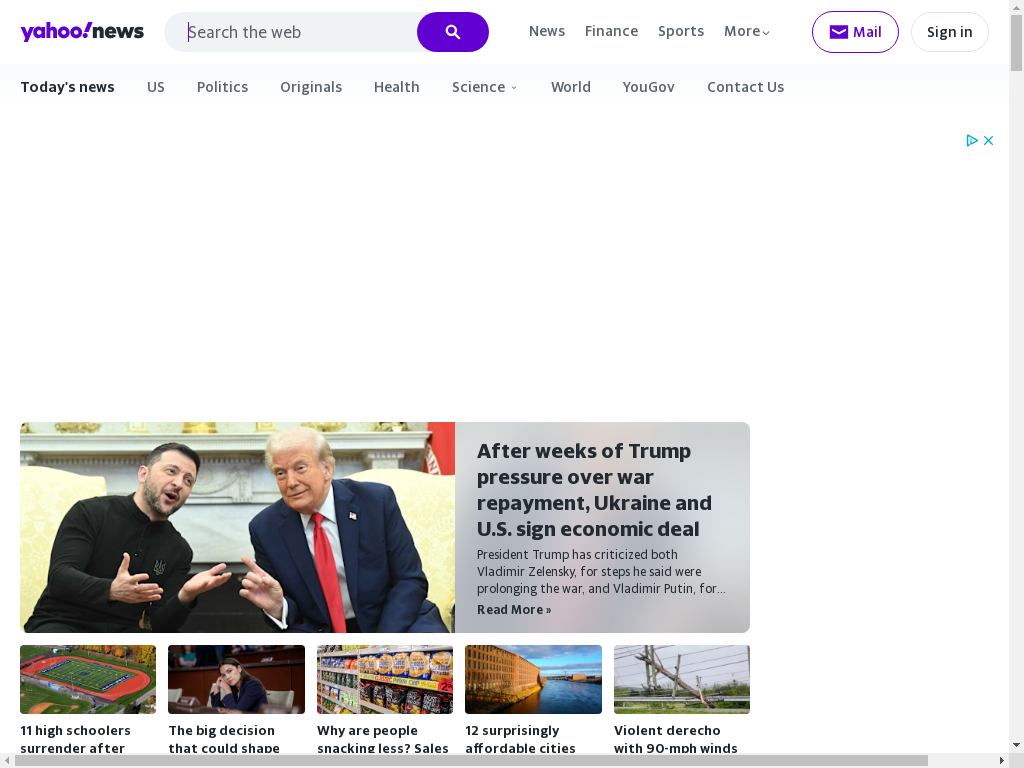Click vertical scrollbar down arrow

1016,746
